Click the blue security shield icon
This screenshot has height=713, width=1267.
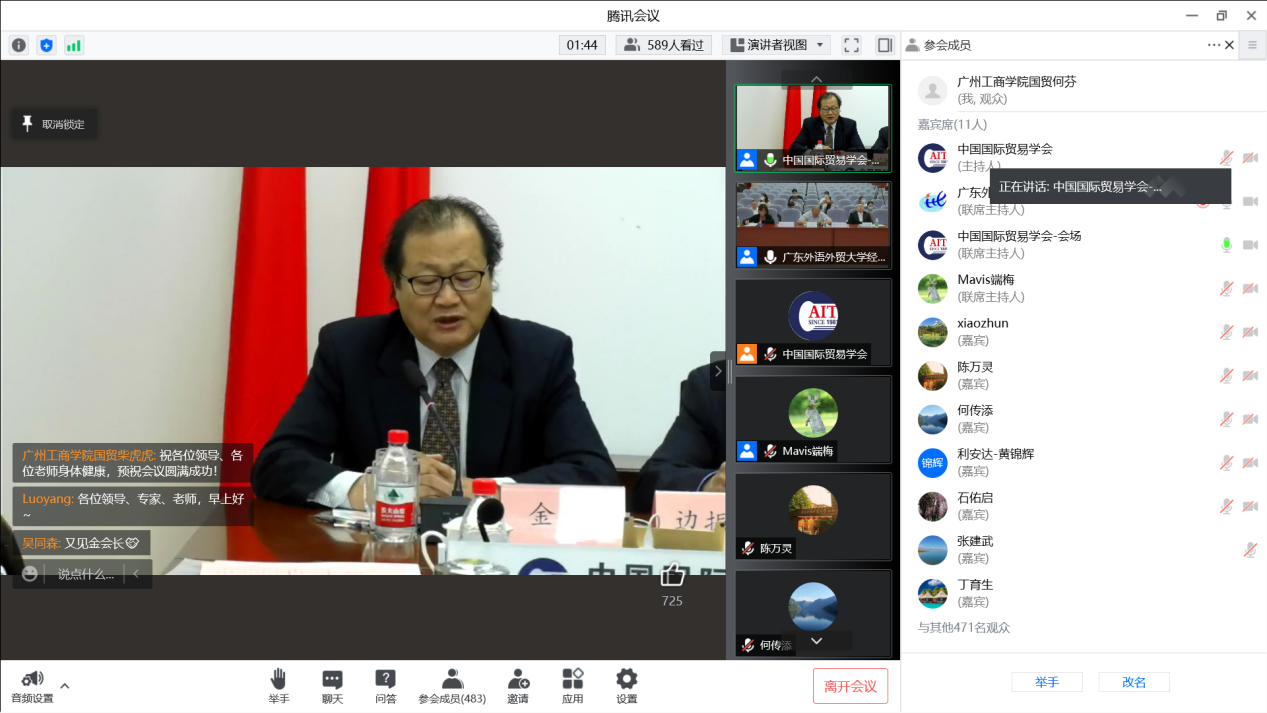coord(46,45)
